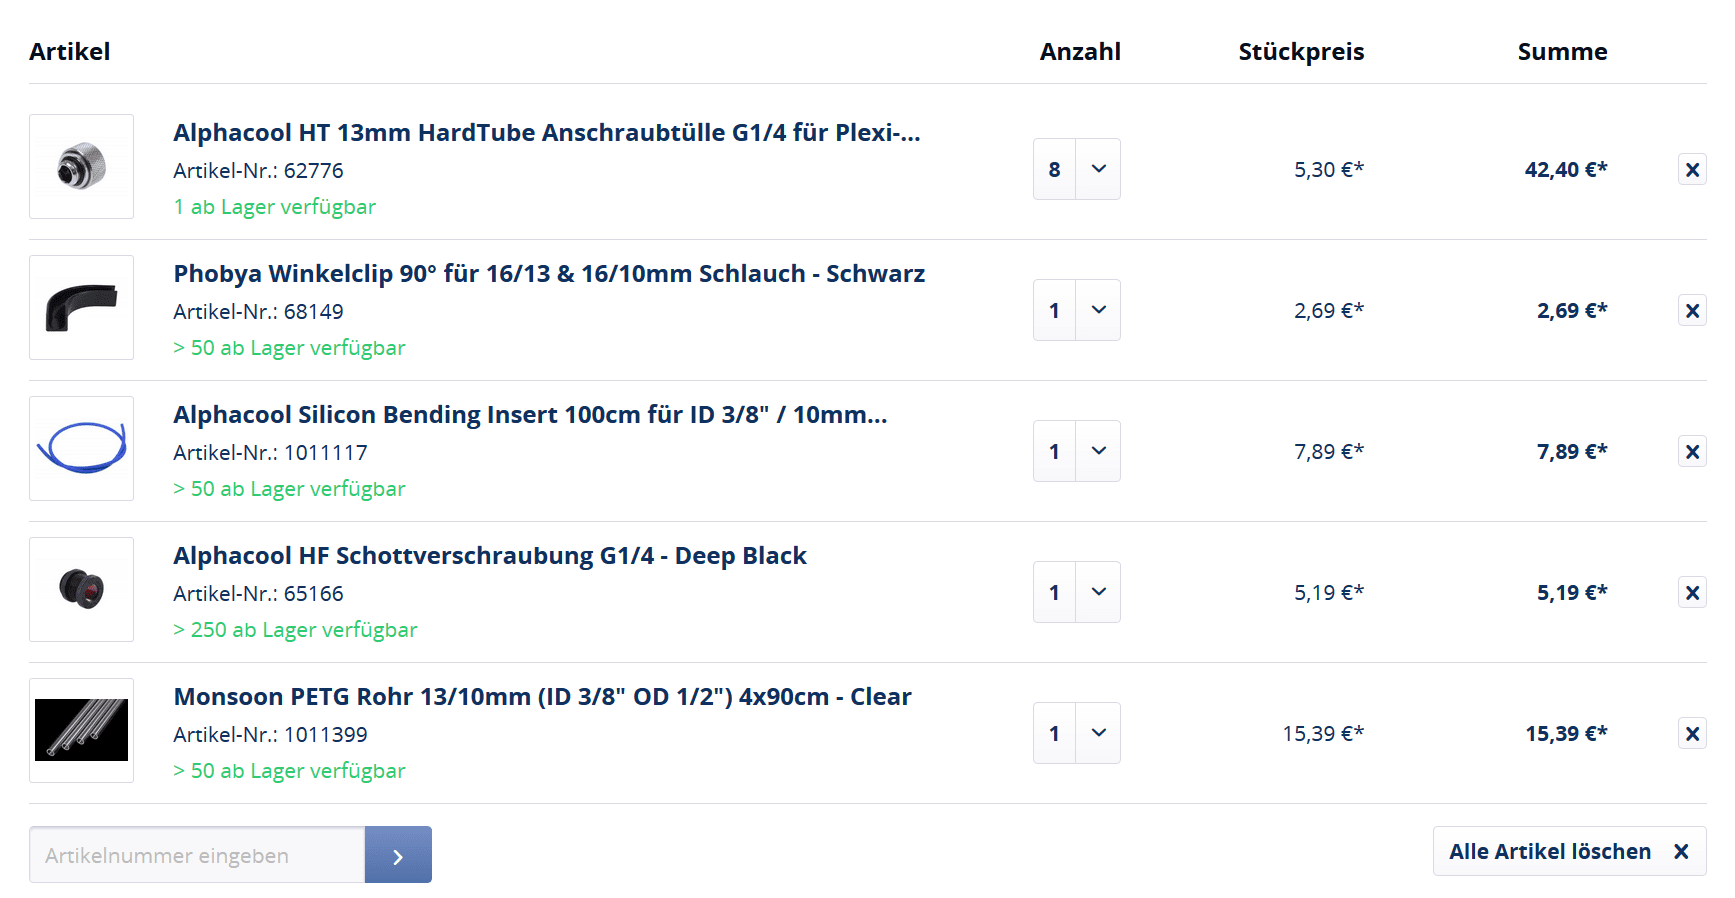Image resolution: width=1735 pixels, height=898 pixels.
Task: Click the Artikelnummer eingeben input field
Action: click(x=197, y=855)
